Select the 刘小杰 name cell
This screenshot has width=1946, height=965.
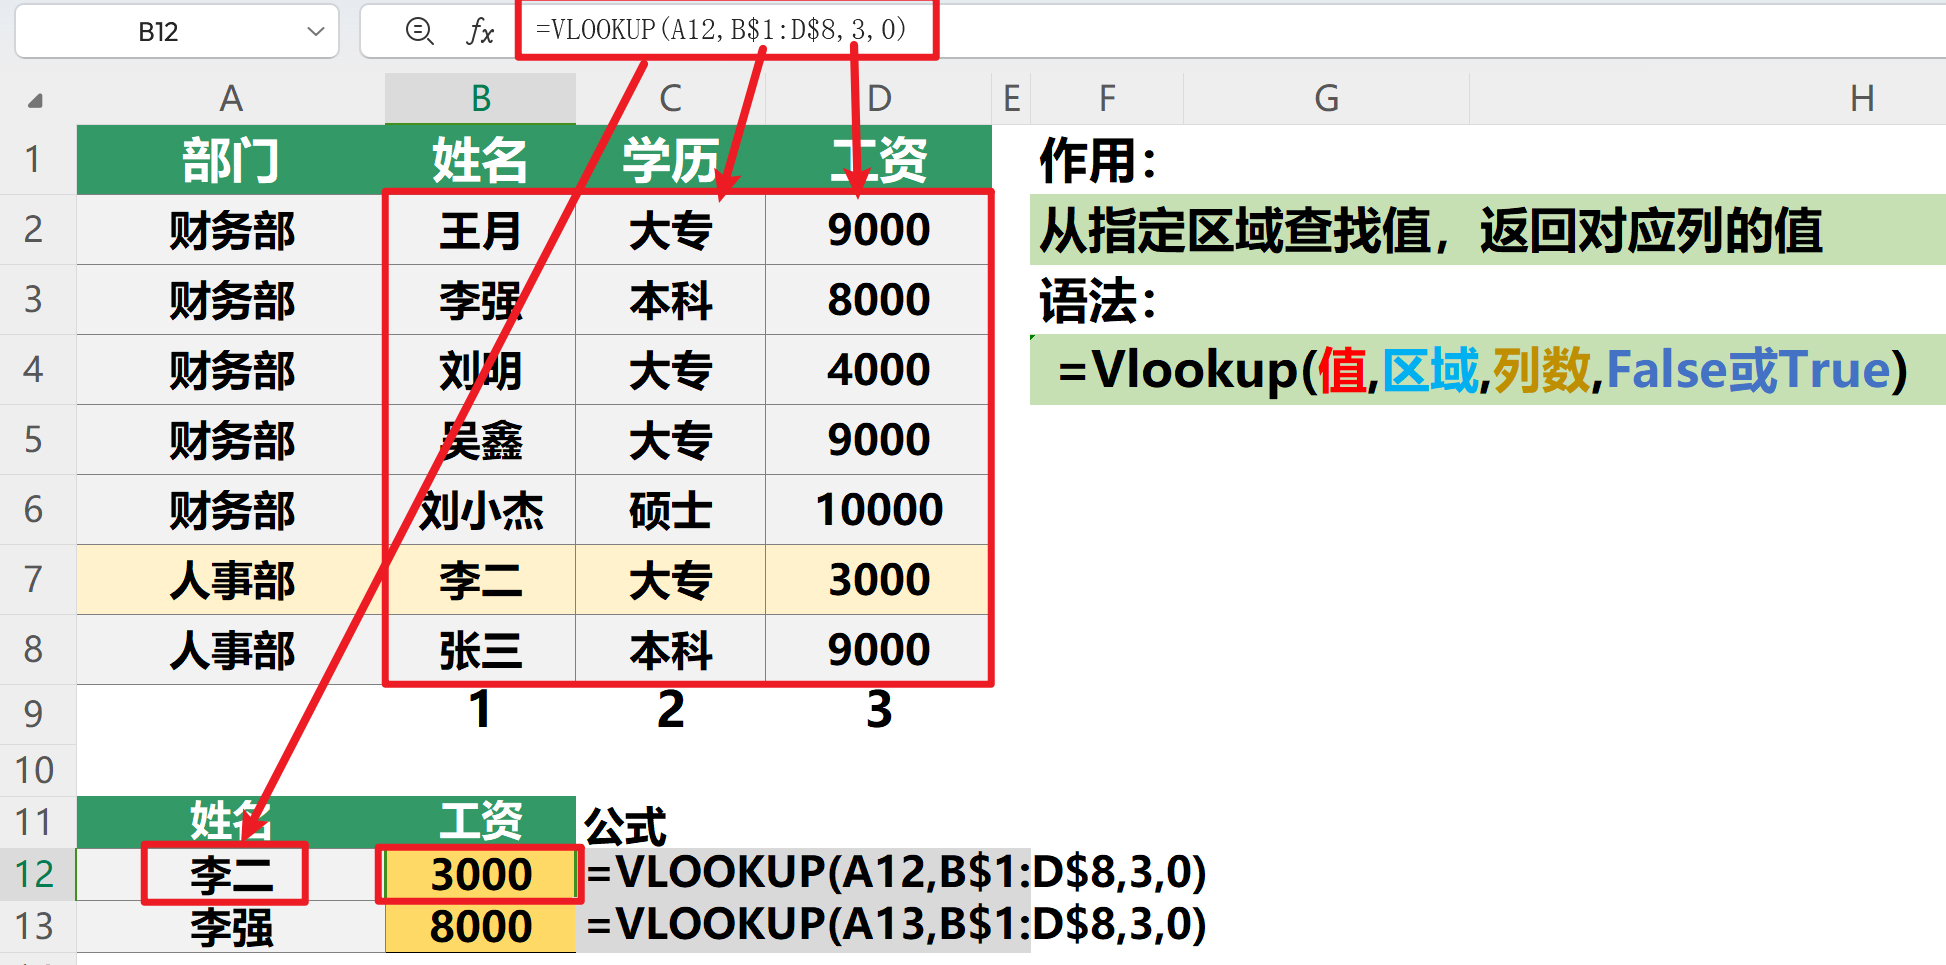click(481, 510)
